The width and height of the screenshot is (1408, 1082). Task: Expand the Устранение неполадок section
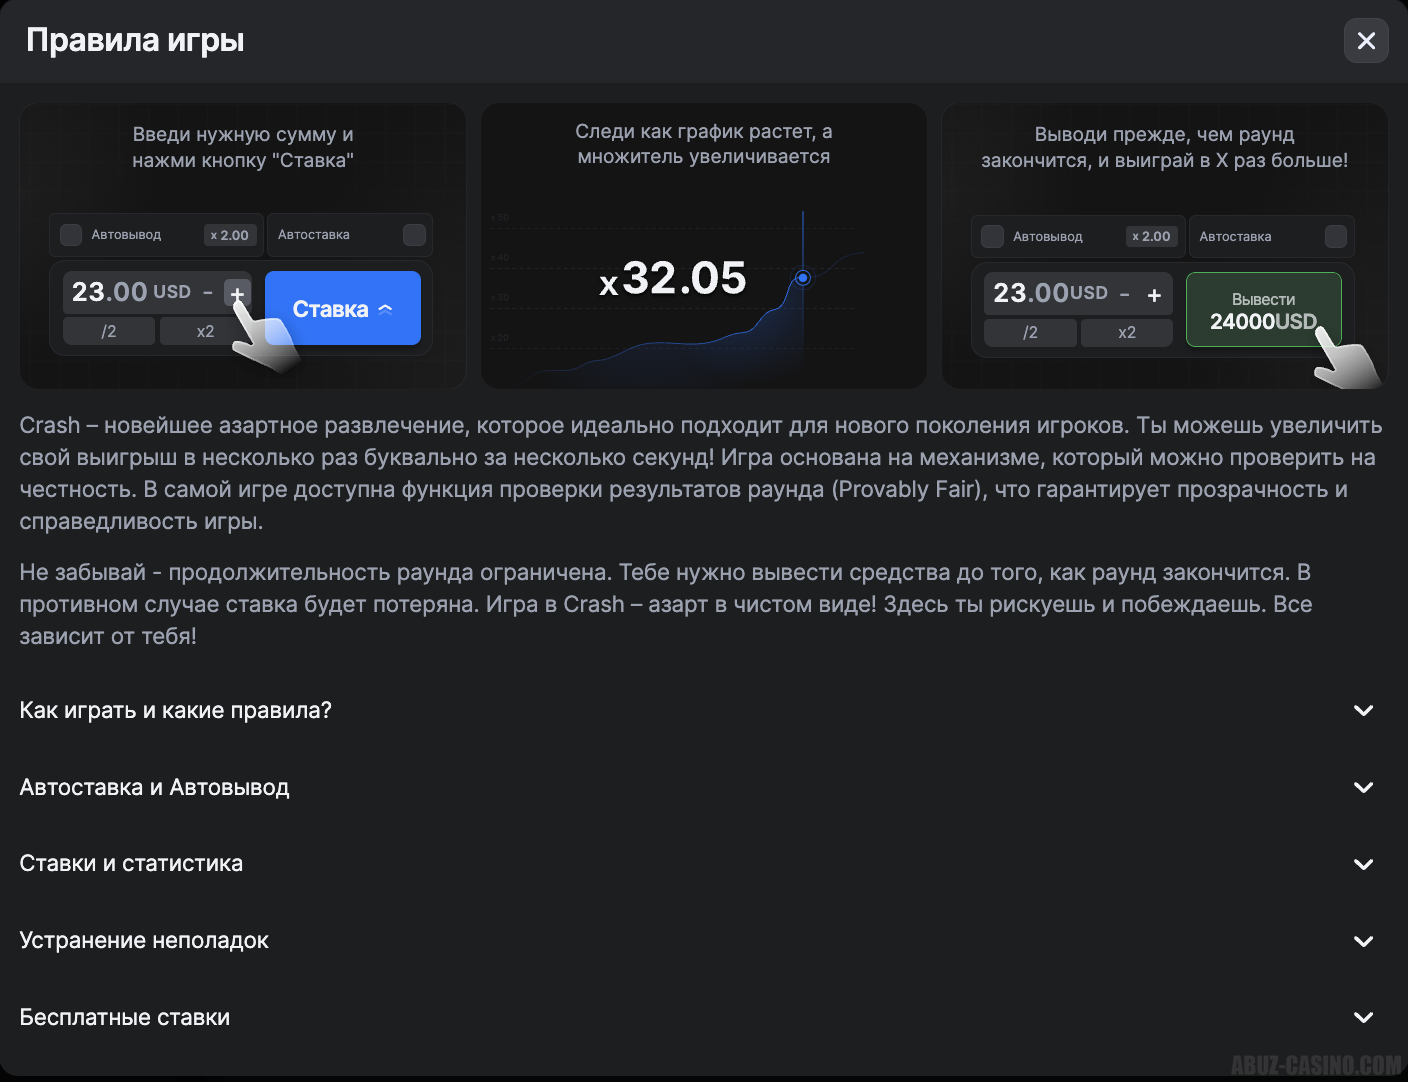click(1362, 941)
